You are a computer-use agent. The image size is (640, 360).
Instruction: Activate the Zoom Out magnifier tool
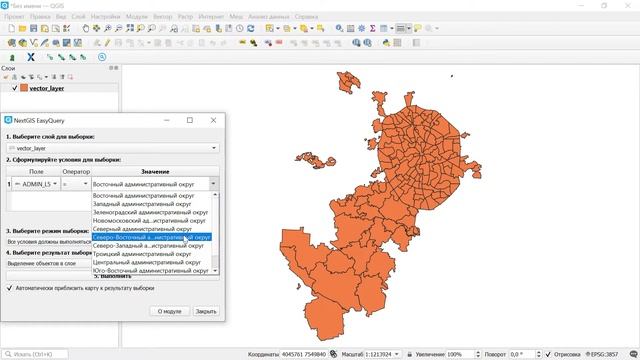[x=118, y=28]
